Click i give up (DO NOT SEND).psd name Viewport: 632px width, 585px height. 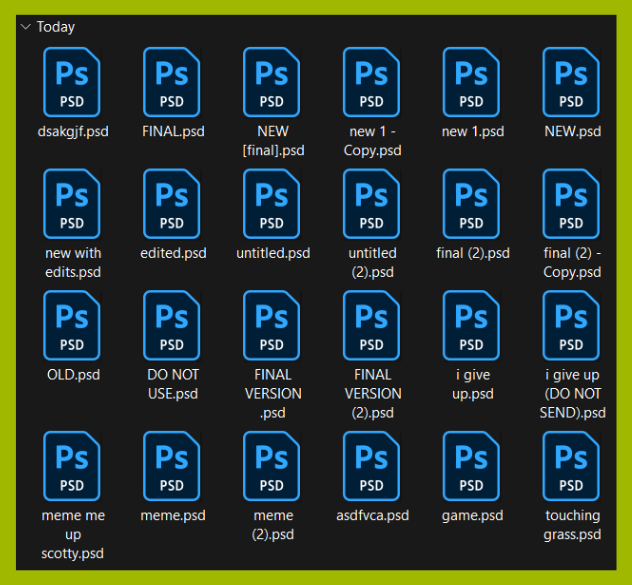(x=572, y=394)
